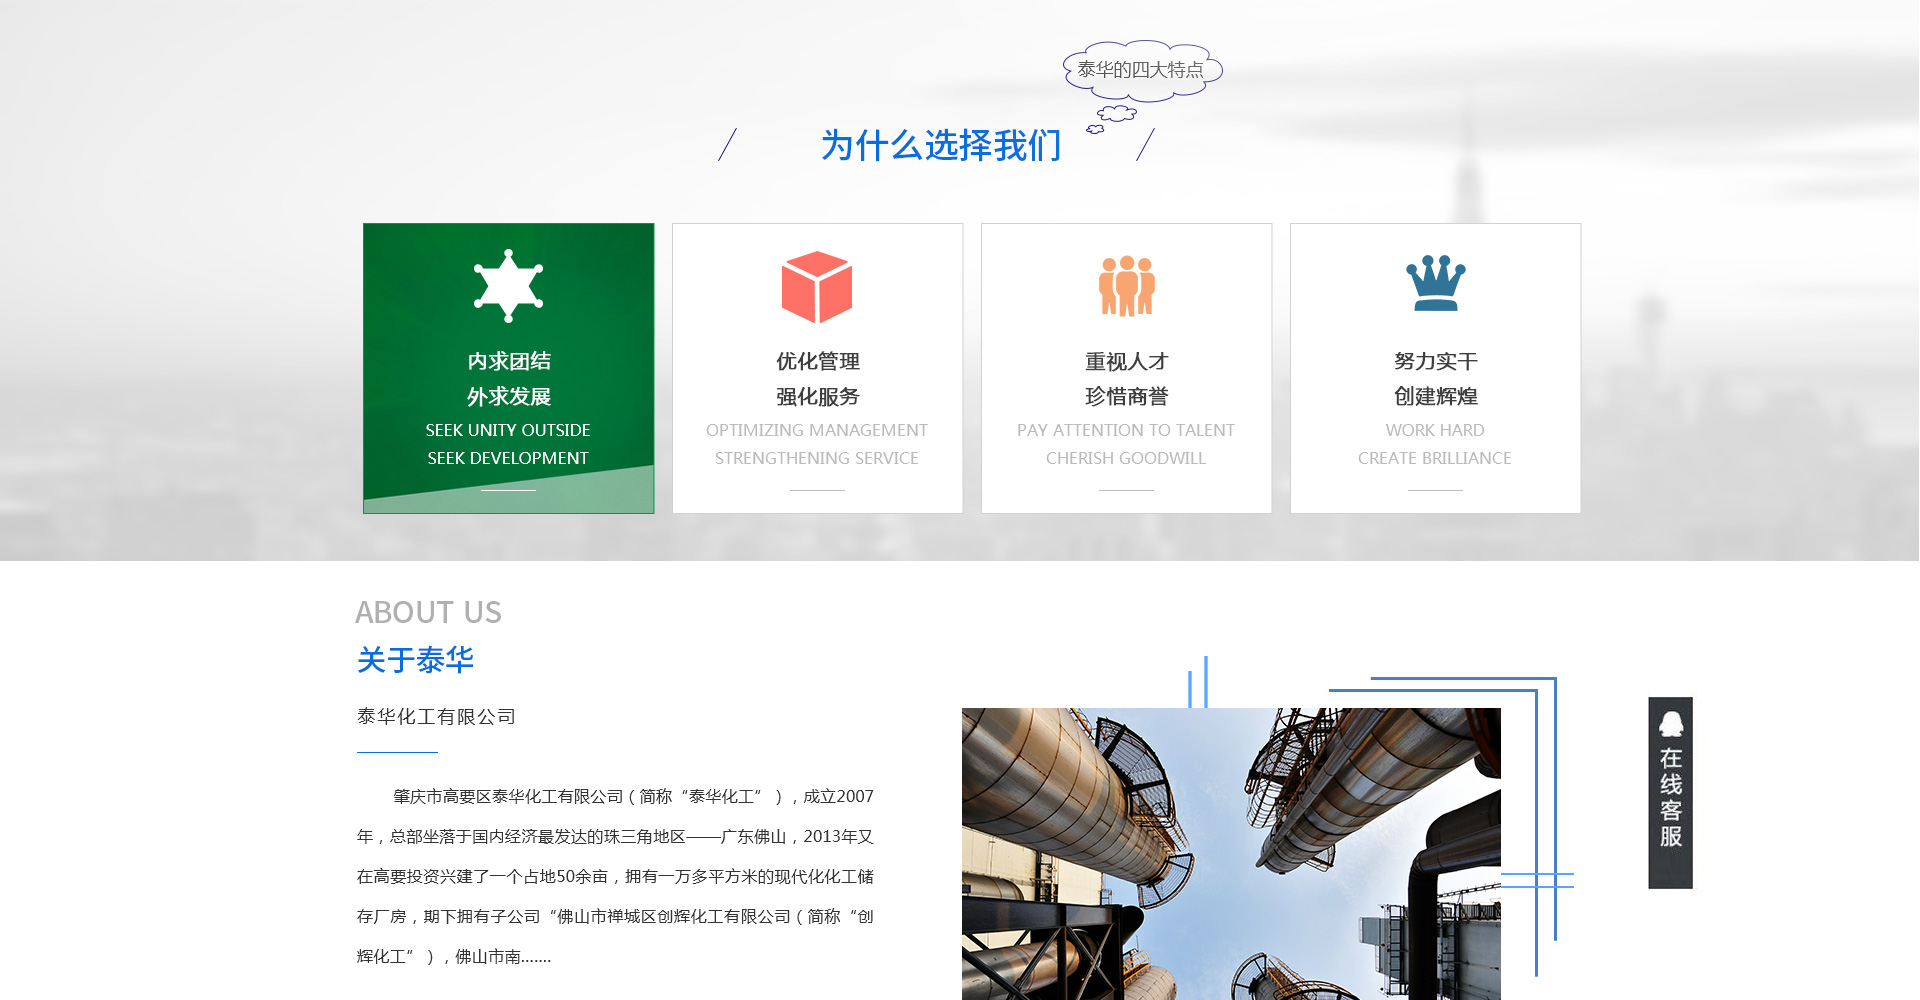
Task: Select the 内求团结 外求发展 heading
Action: point(508,379)
